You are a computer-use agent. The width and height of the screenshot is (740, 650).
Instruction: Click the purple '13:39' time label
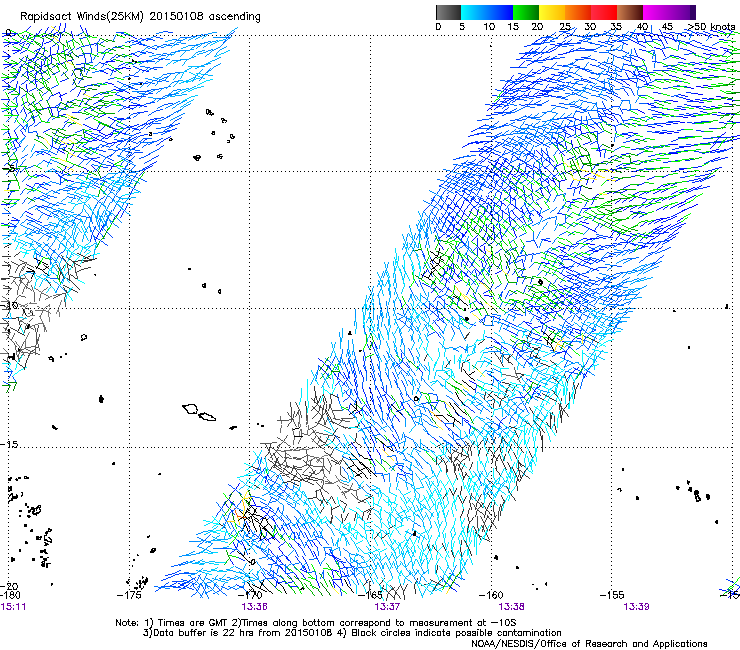(x=636, y=607)
